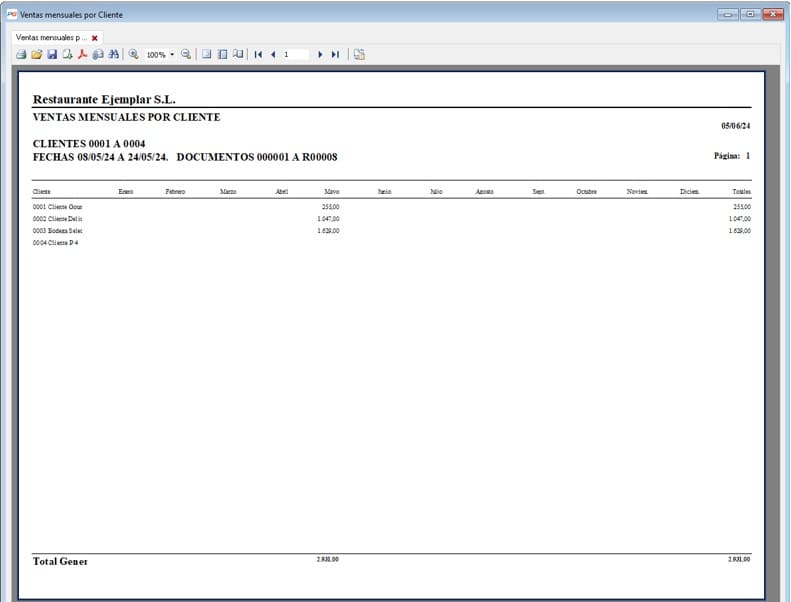Click the Restaurante Ejemplar S.L. heading
791x602 pixels.
[104, 99]
